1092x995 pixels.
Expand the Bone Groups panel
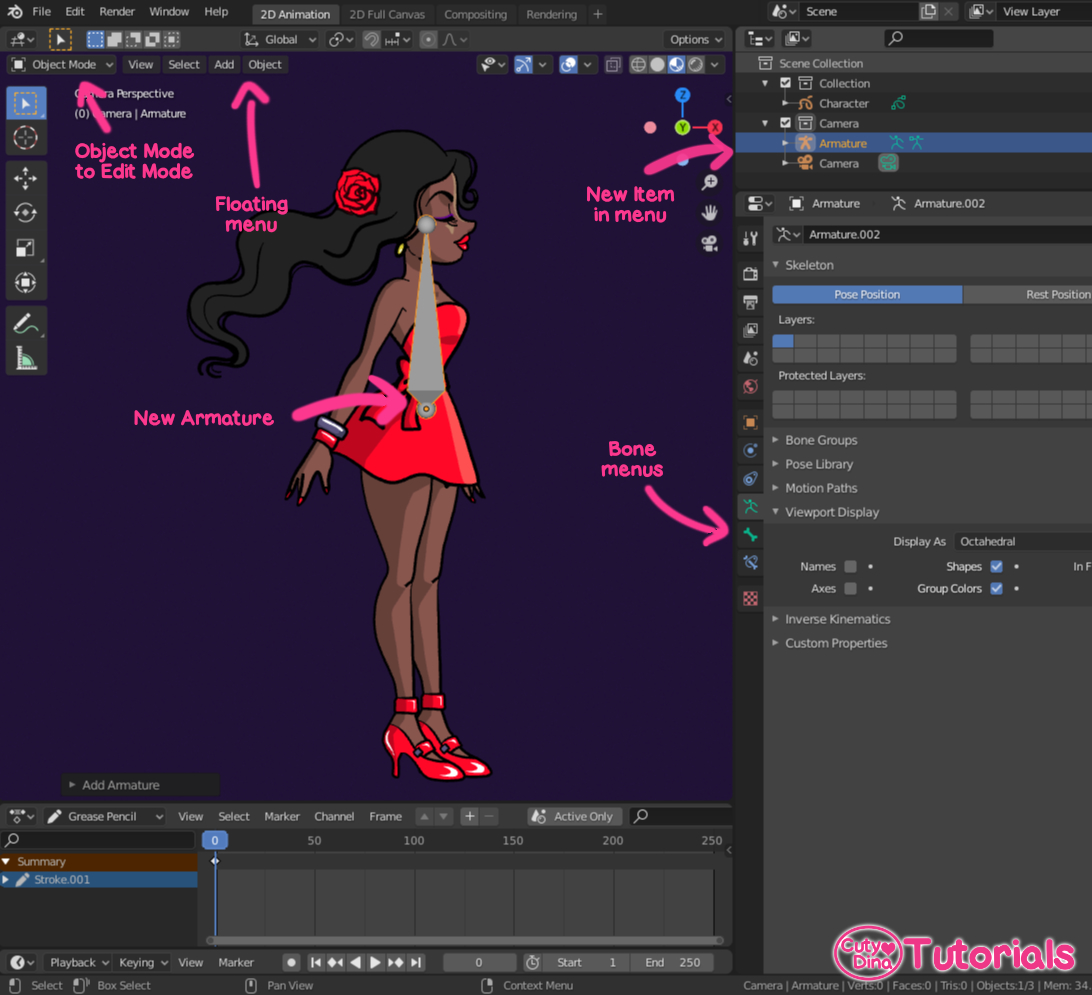point(820,440)
